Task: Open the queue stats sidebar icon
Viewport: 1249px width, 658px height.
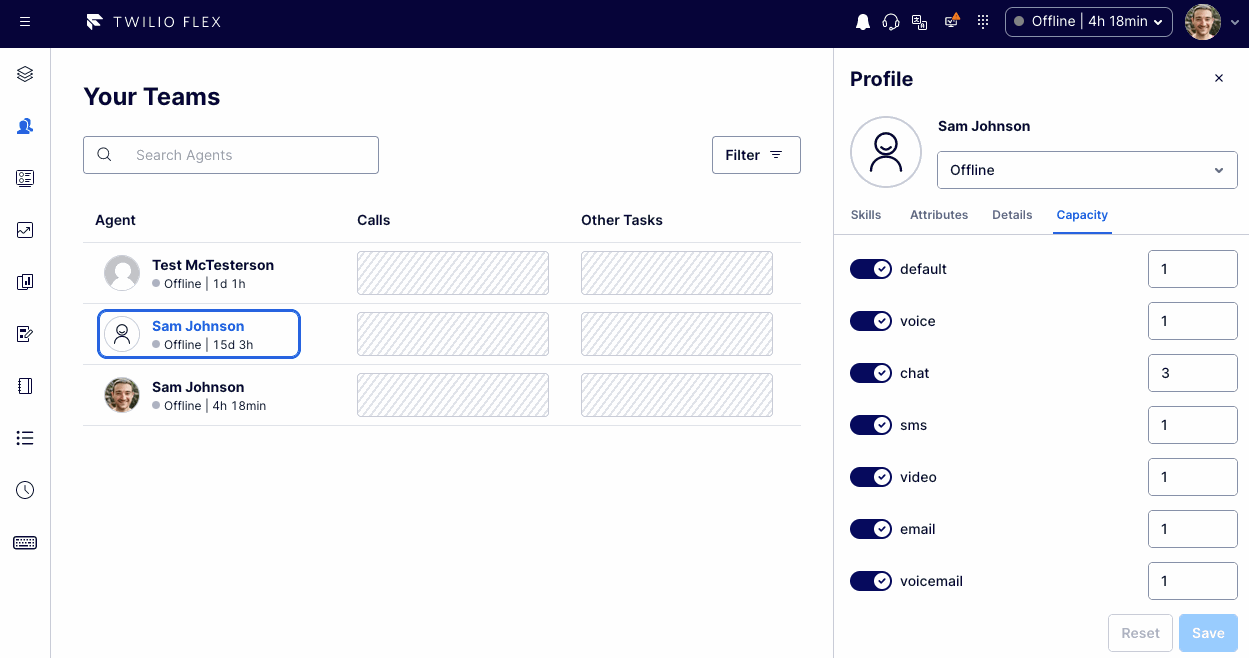Action: pyautogui.click(x=25, y=178)
